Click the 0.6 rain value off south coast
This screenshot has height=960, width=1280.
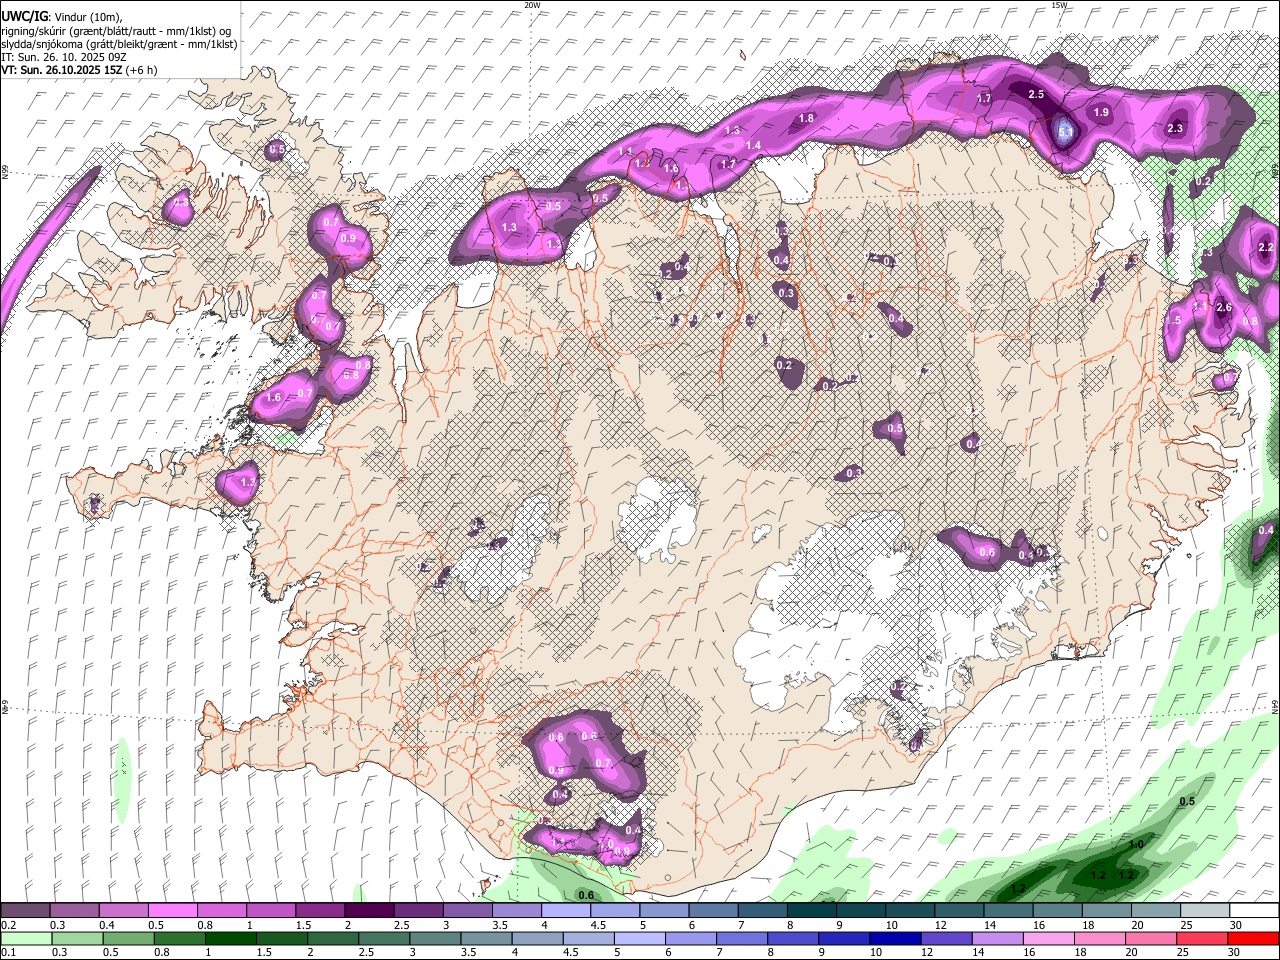click(587, 895)
